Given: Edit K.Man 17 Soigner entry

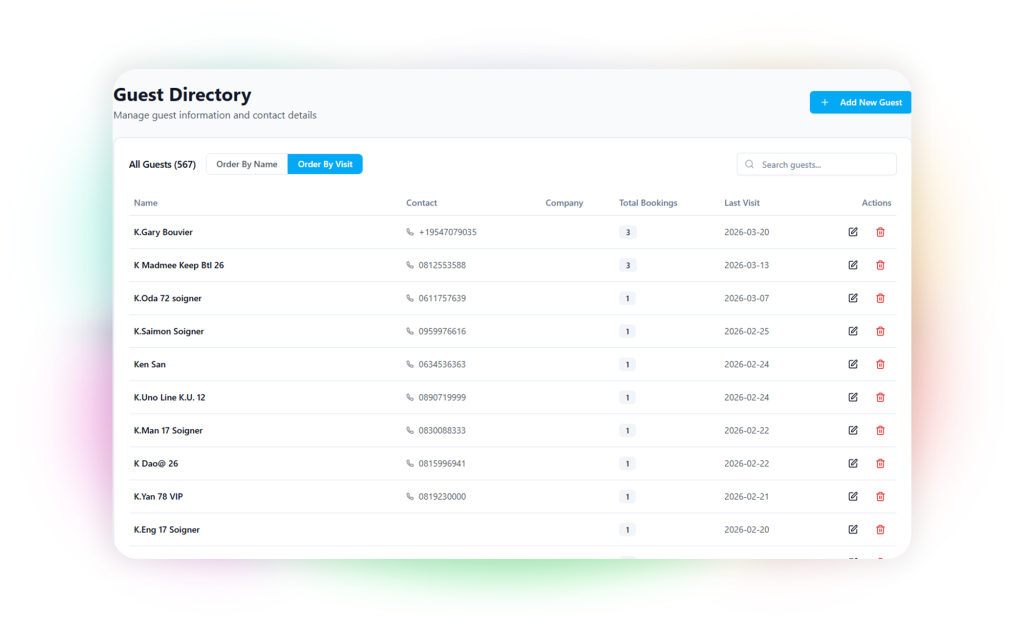Looking at the screenshot, I should (x=853, y=430).
